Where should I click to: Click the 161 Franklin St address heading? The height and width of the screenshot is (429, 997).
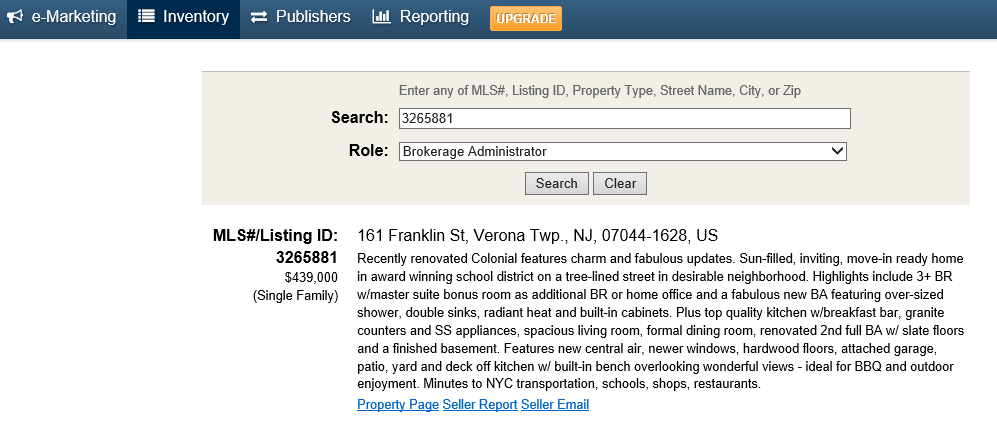tap(537, 236)
